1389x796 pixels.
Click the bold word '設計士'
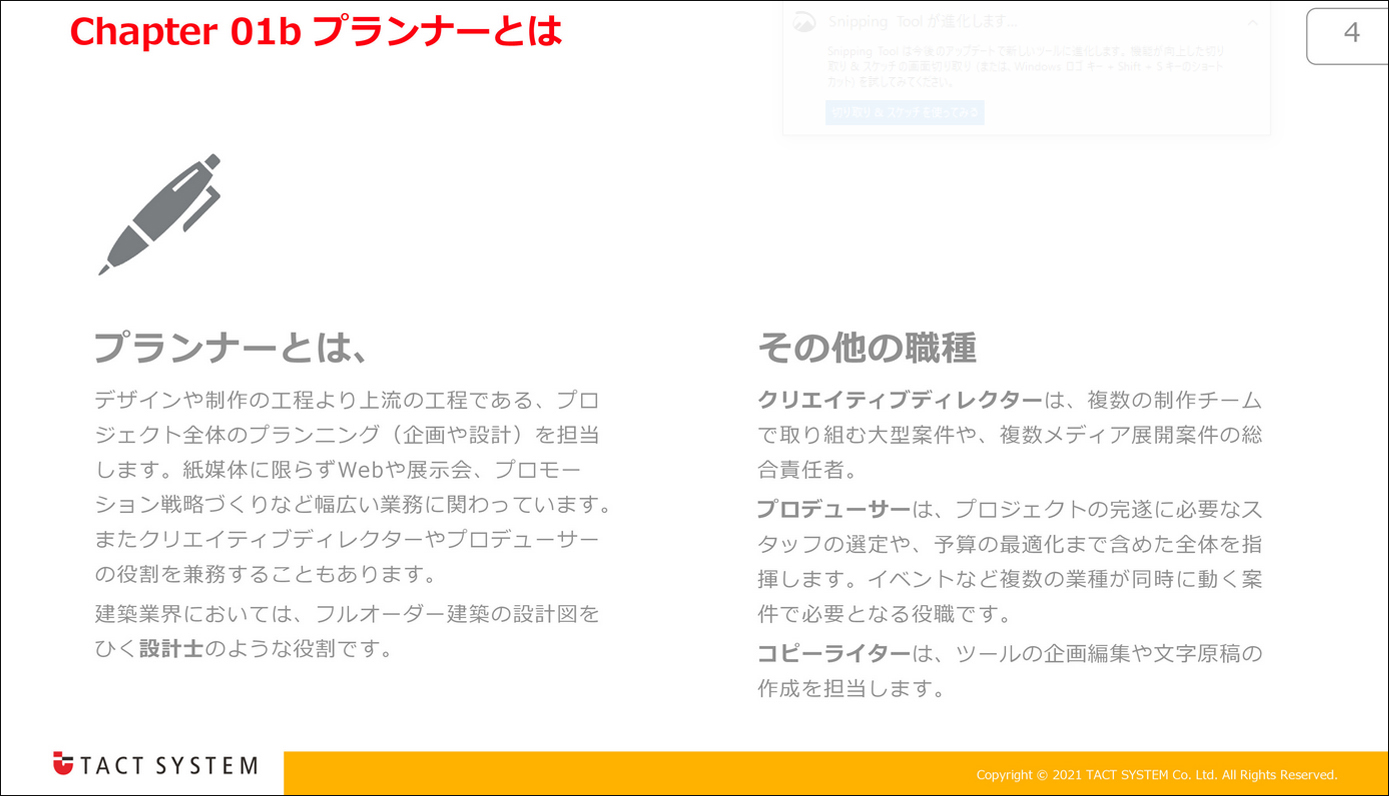[x=171, y=648]
